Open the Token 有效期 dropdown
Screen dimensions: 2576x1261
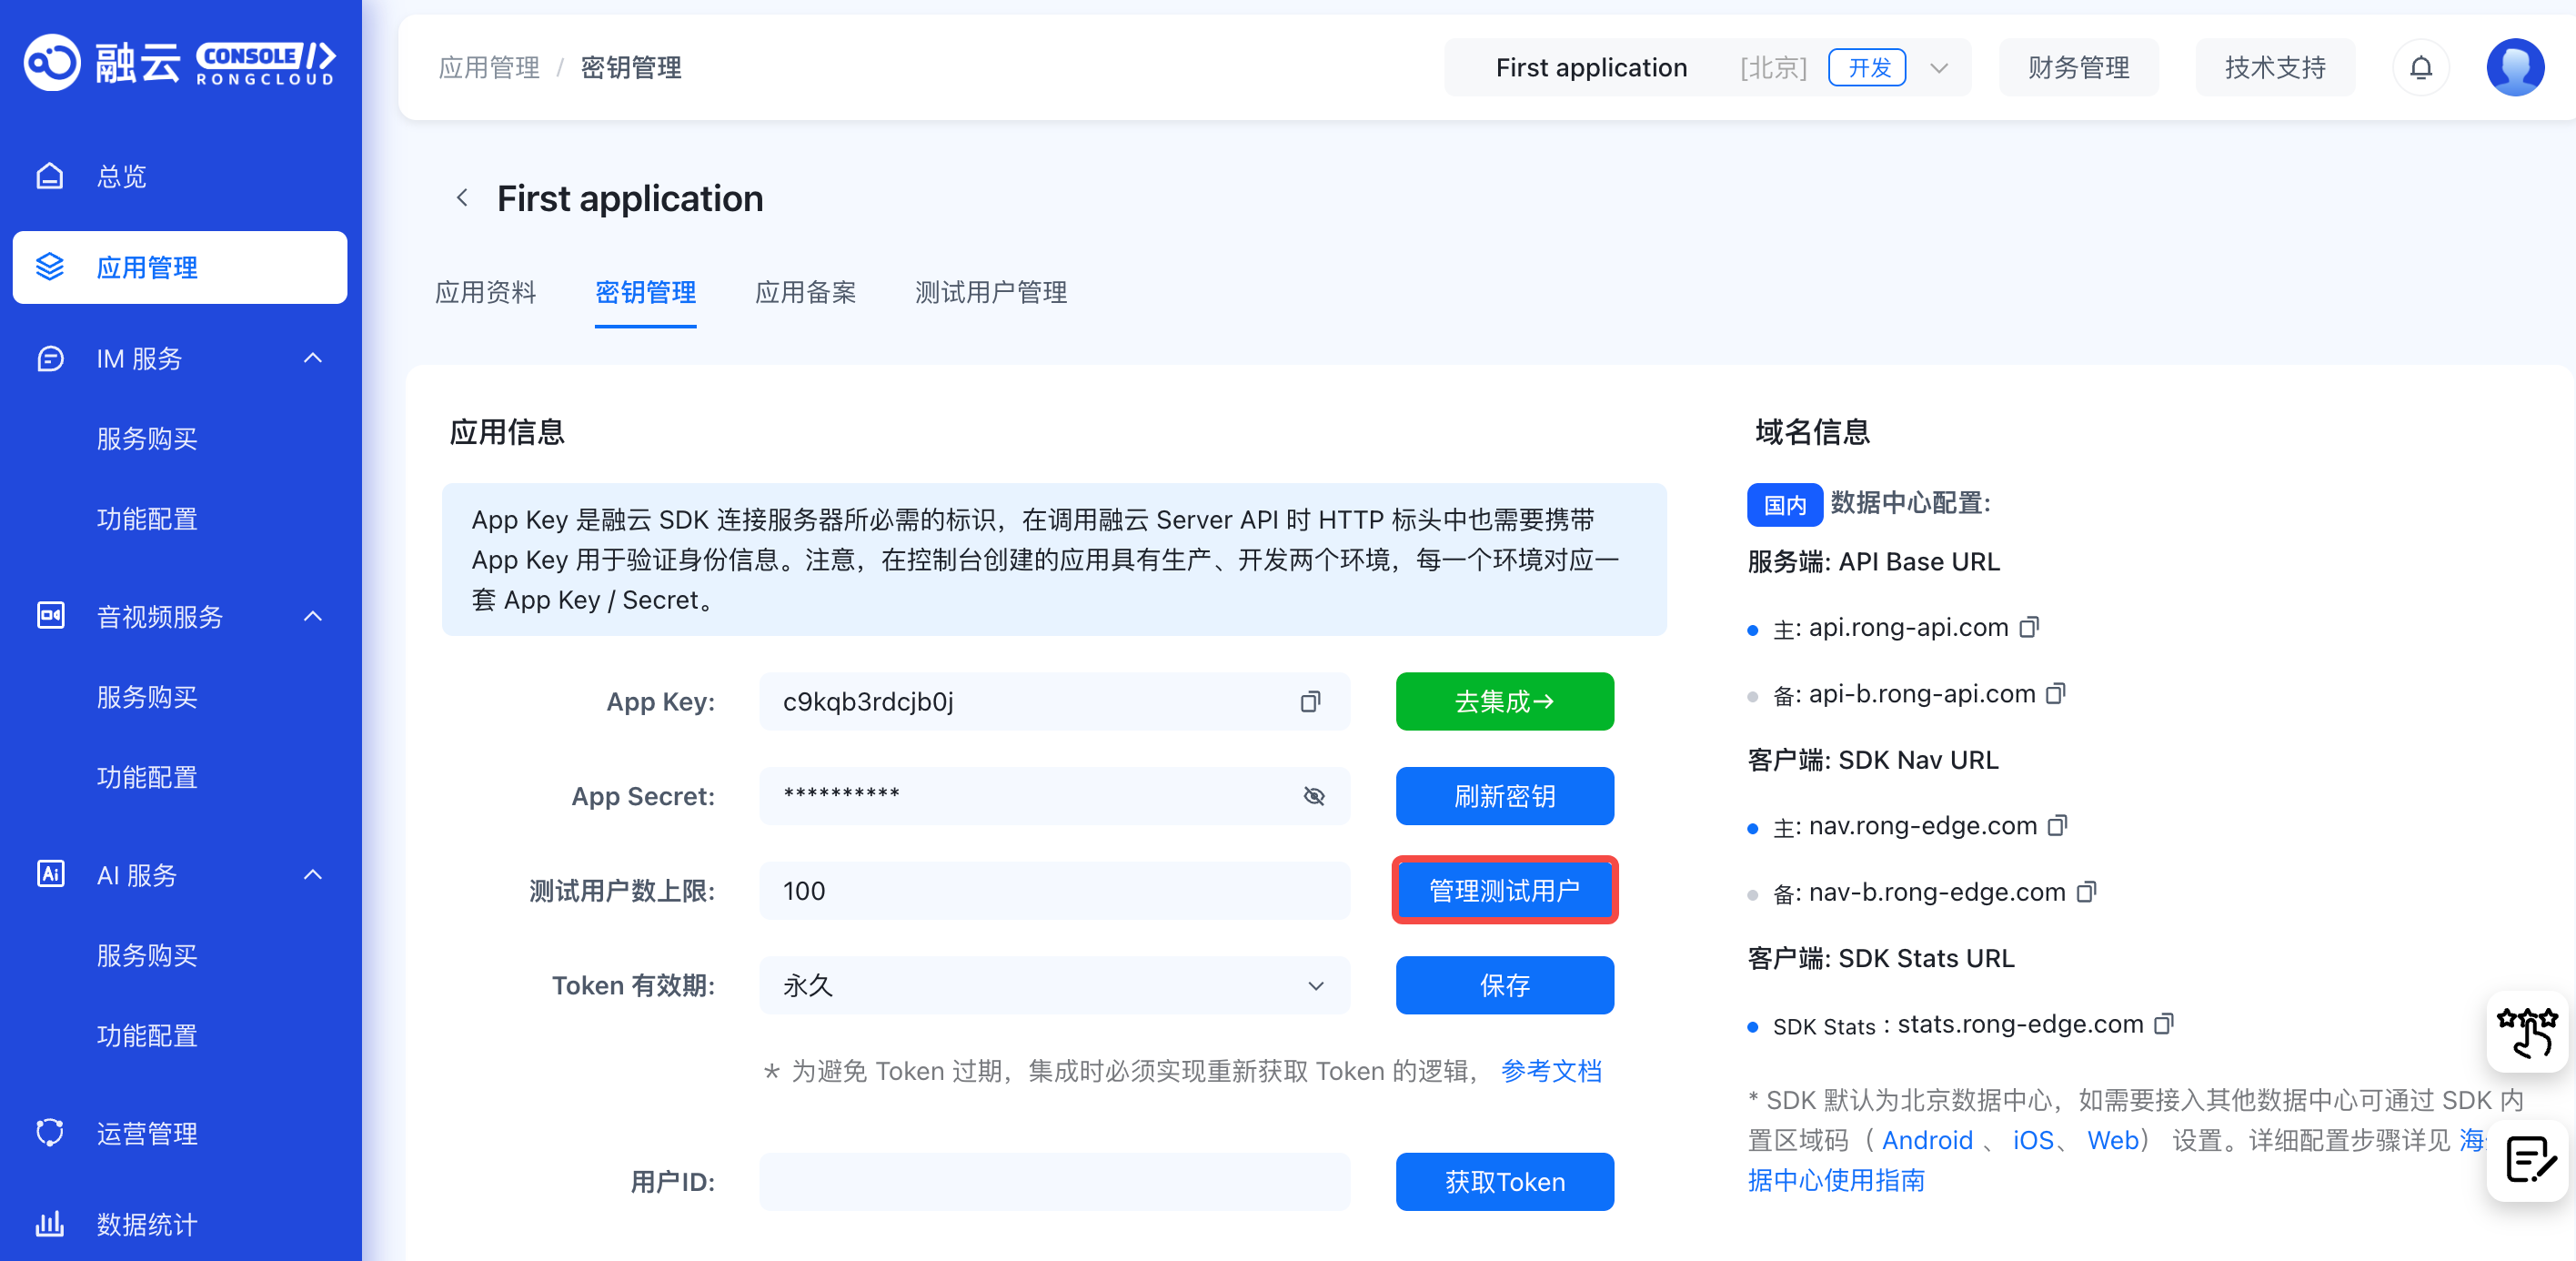(x=1054, y=986)
